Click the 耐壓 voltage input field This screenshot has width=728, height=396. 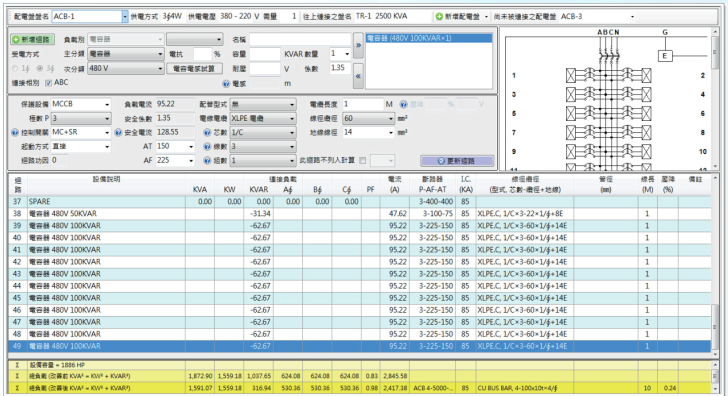click(x=265, y=69)
